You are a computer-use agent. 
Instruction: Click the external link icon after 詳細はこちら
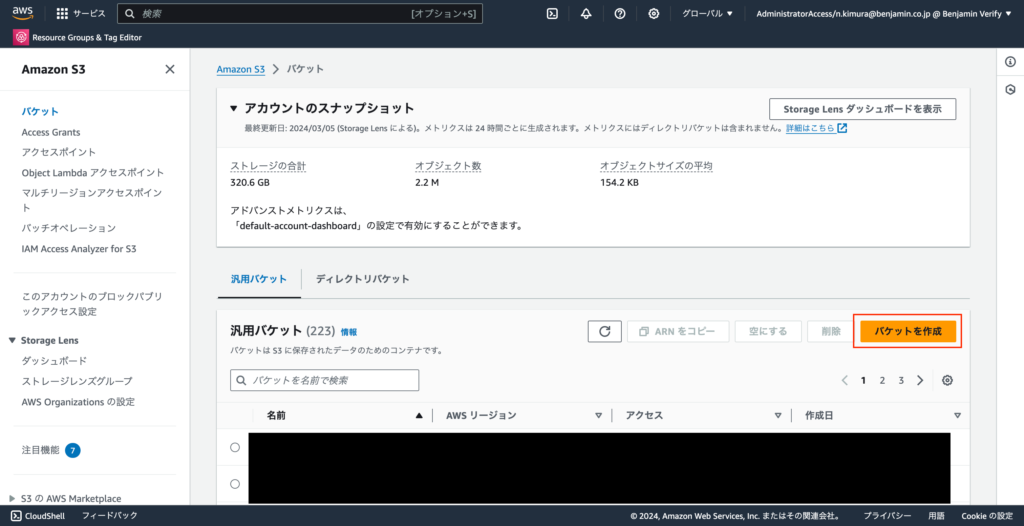[842, 128]
